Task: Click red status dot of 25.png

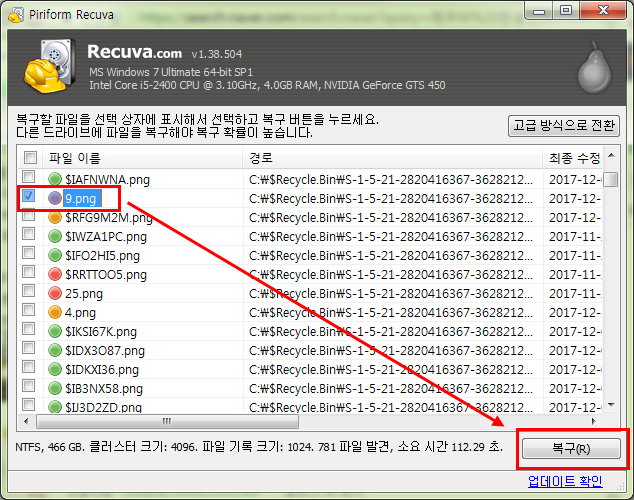Action: tap(55, 293)
